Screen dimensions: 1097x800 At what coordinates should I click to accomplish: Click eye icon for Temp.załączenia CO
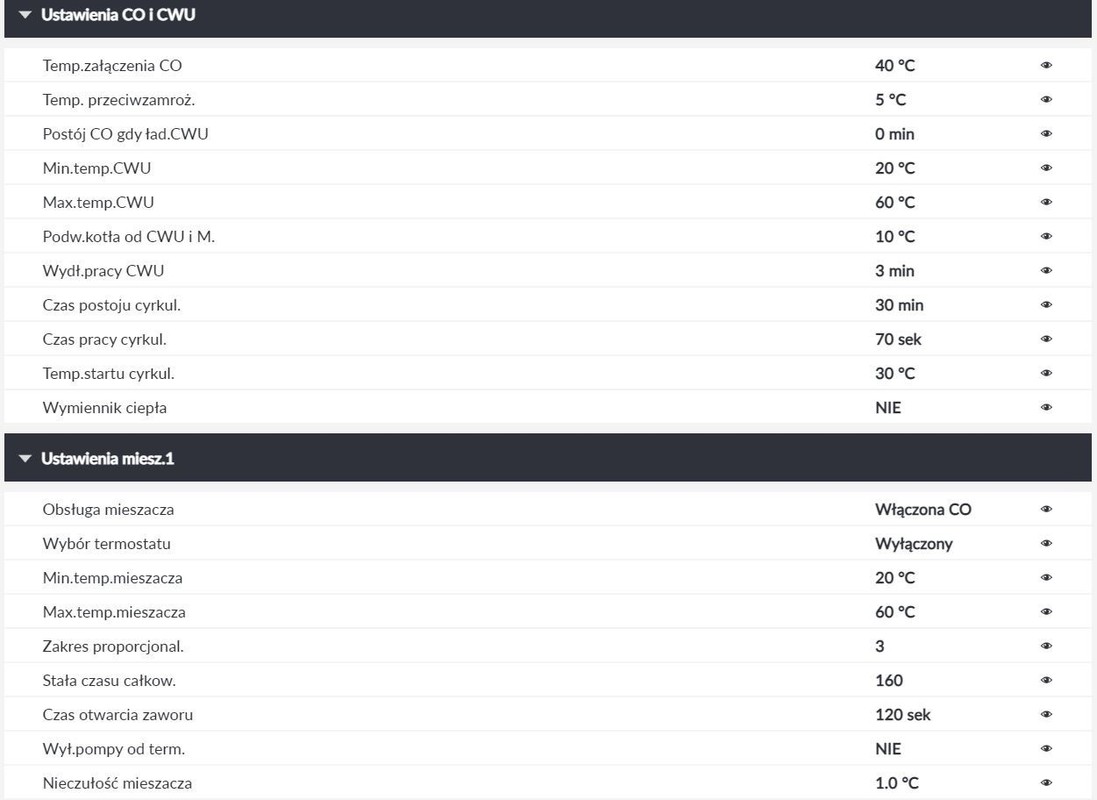(x=1046, y=66)
